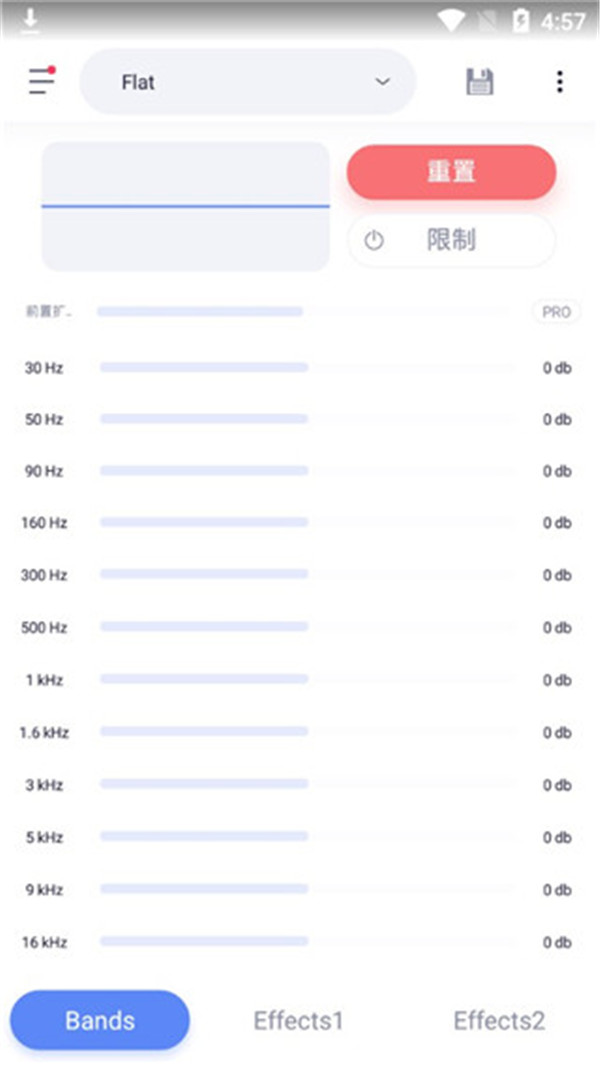Open the three-dot overflow menu
This screenshot has height=1066, width=600.
coord(559,82)
